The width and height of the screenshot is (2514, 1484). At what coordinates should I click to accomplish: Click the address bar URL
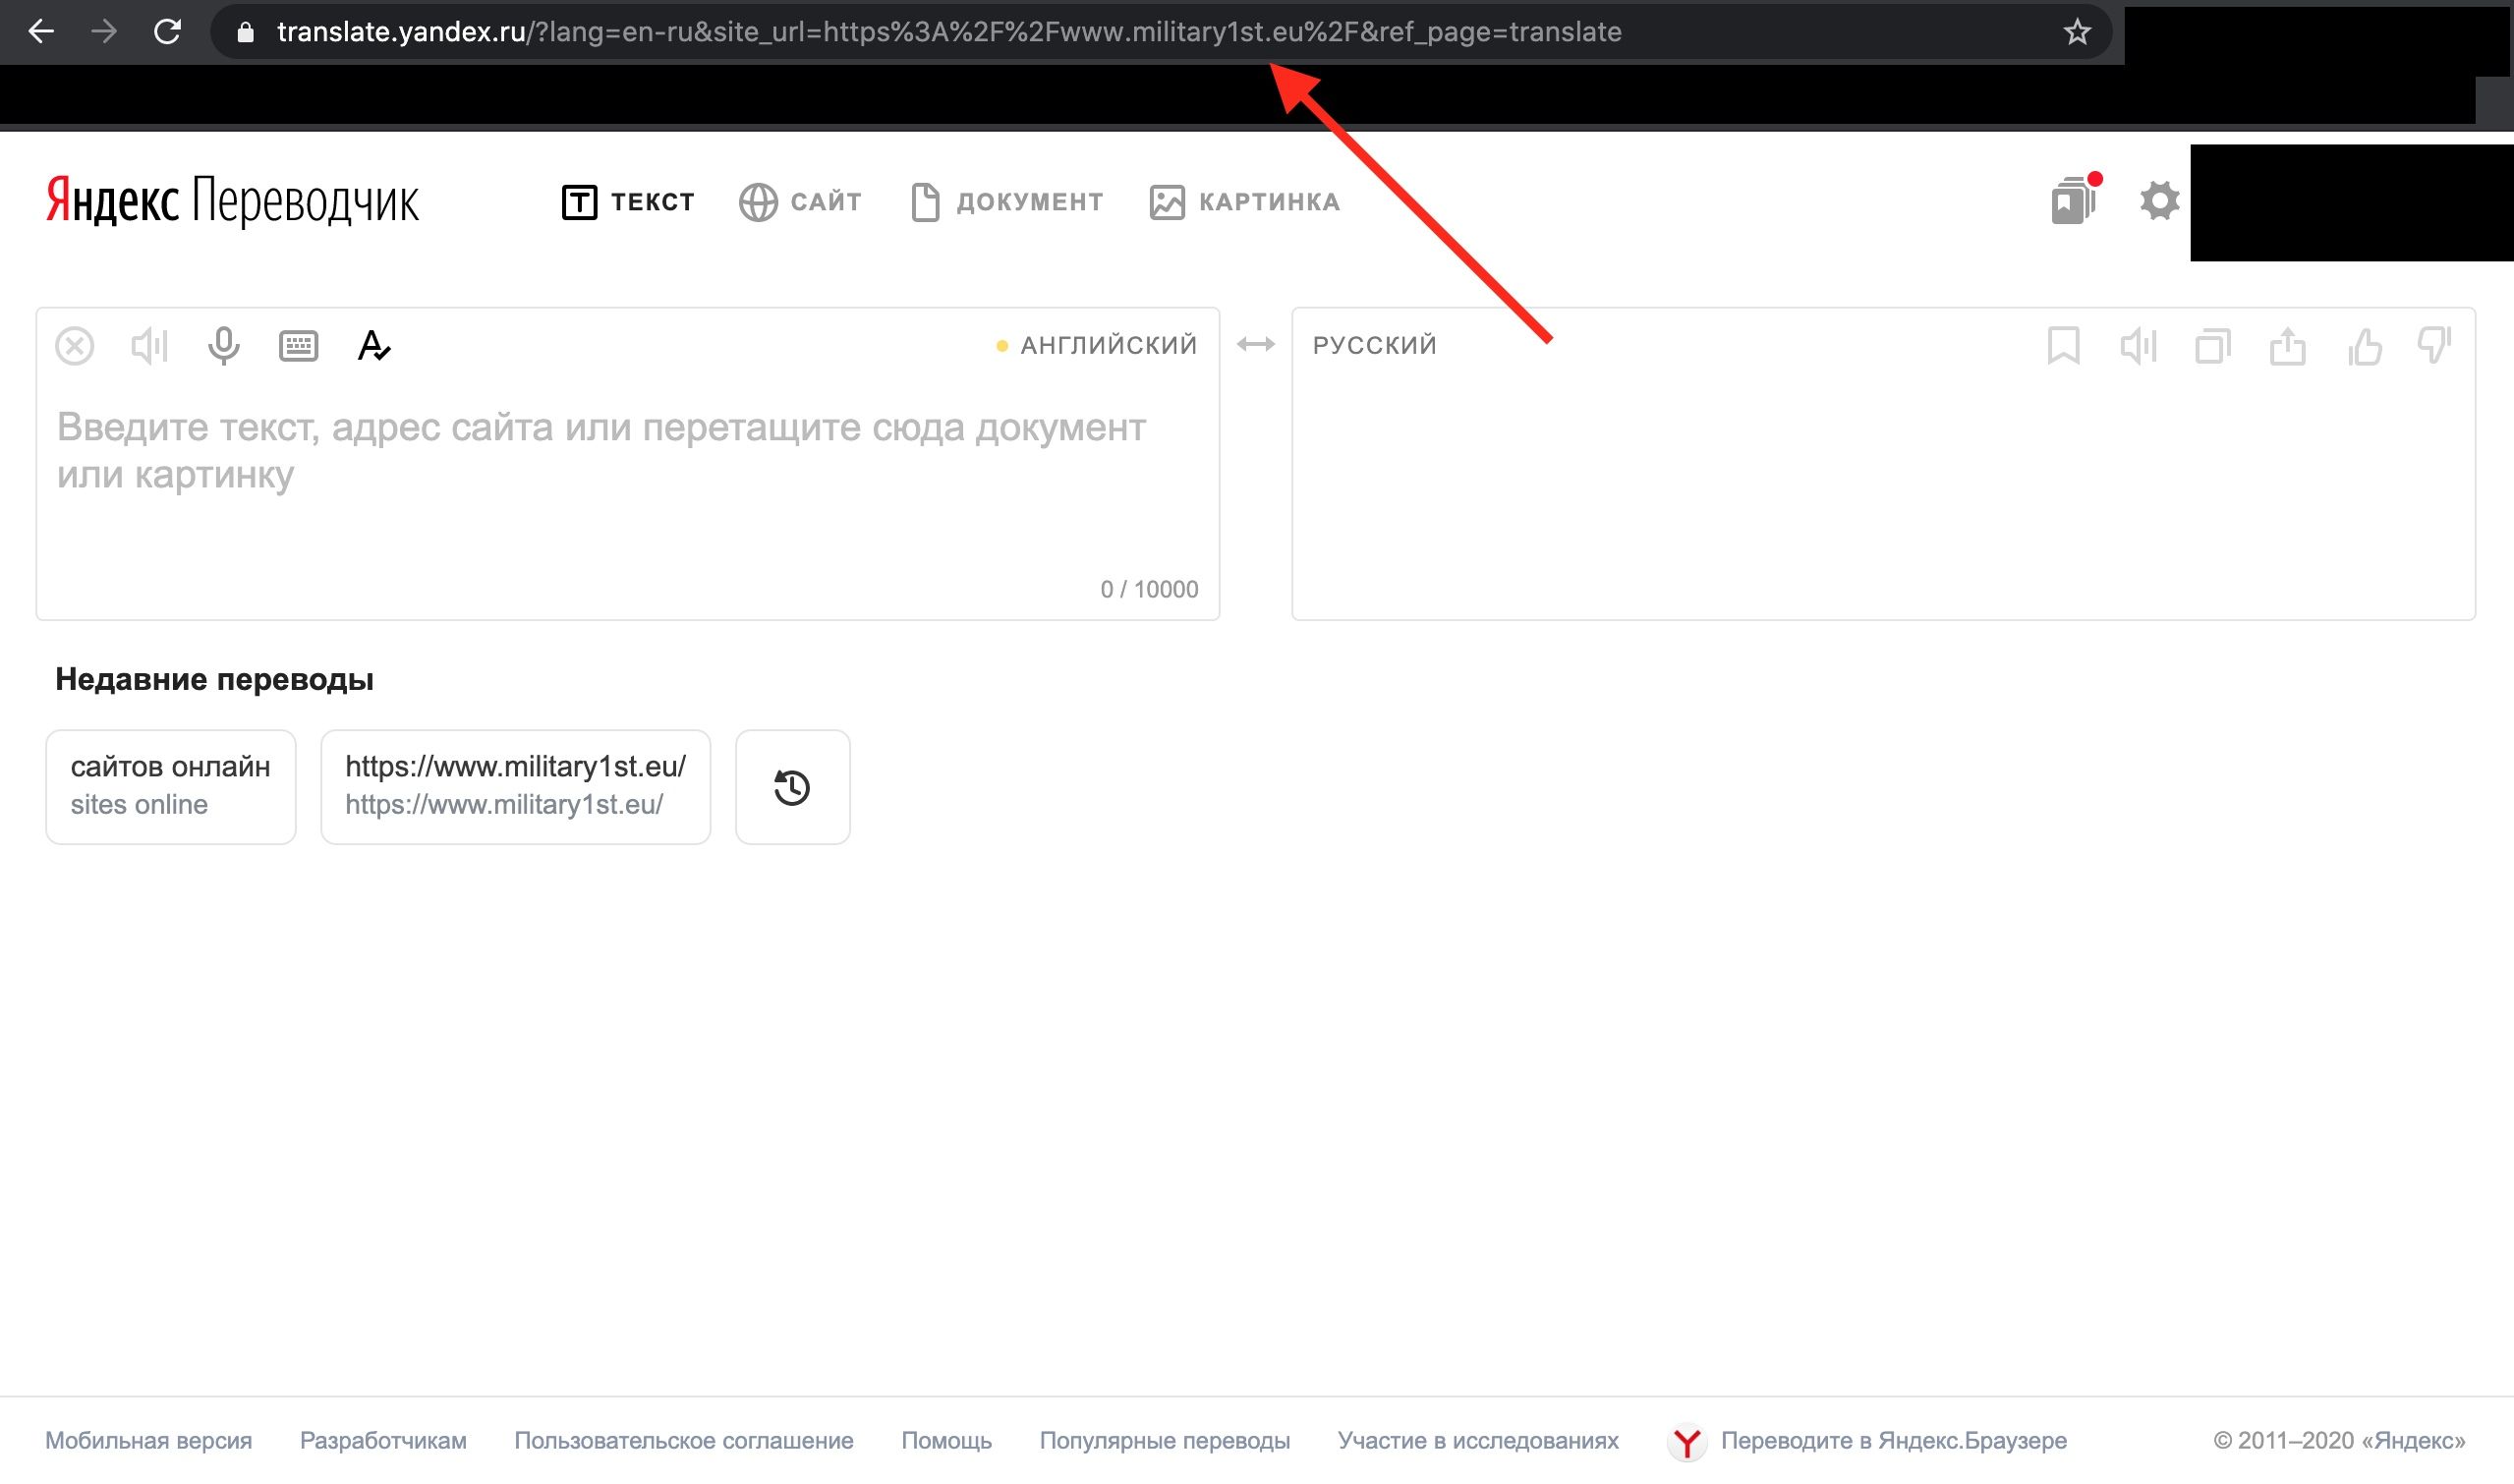tap(948, 32)
